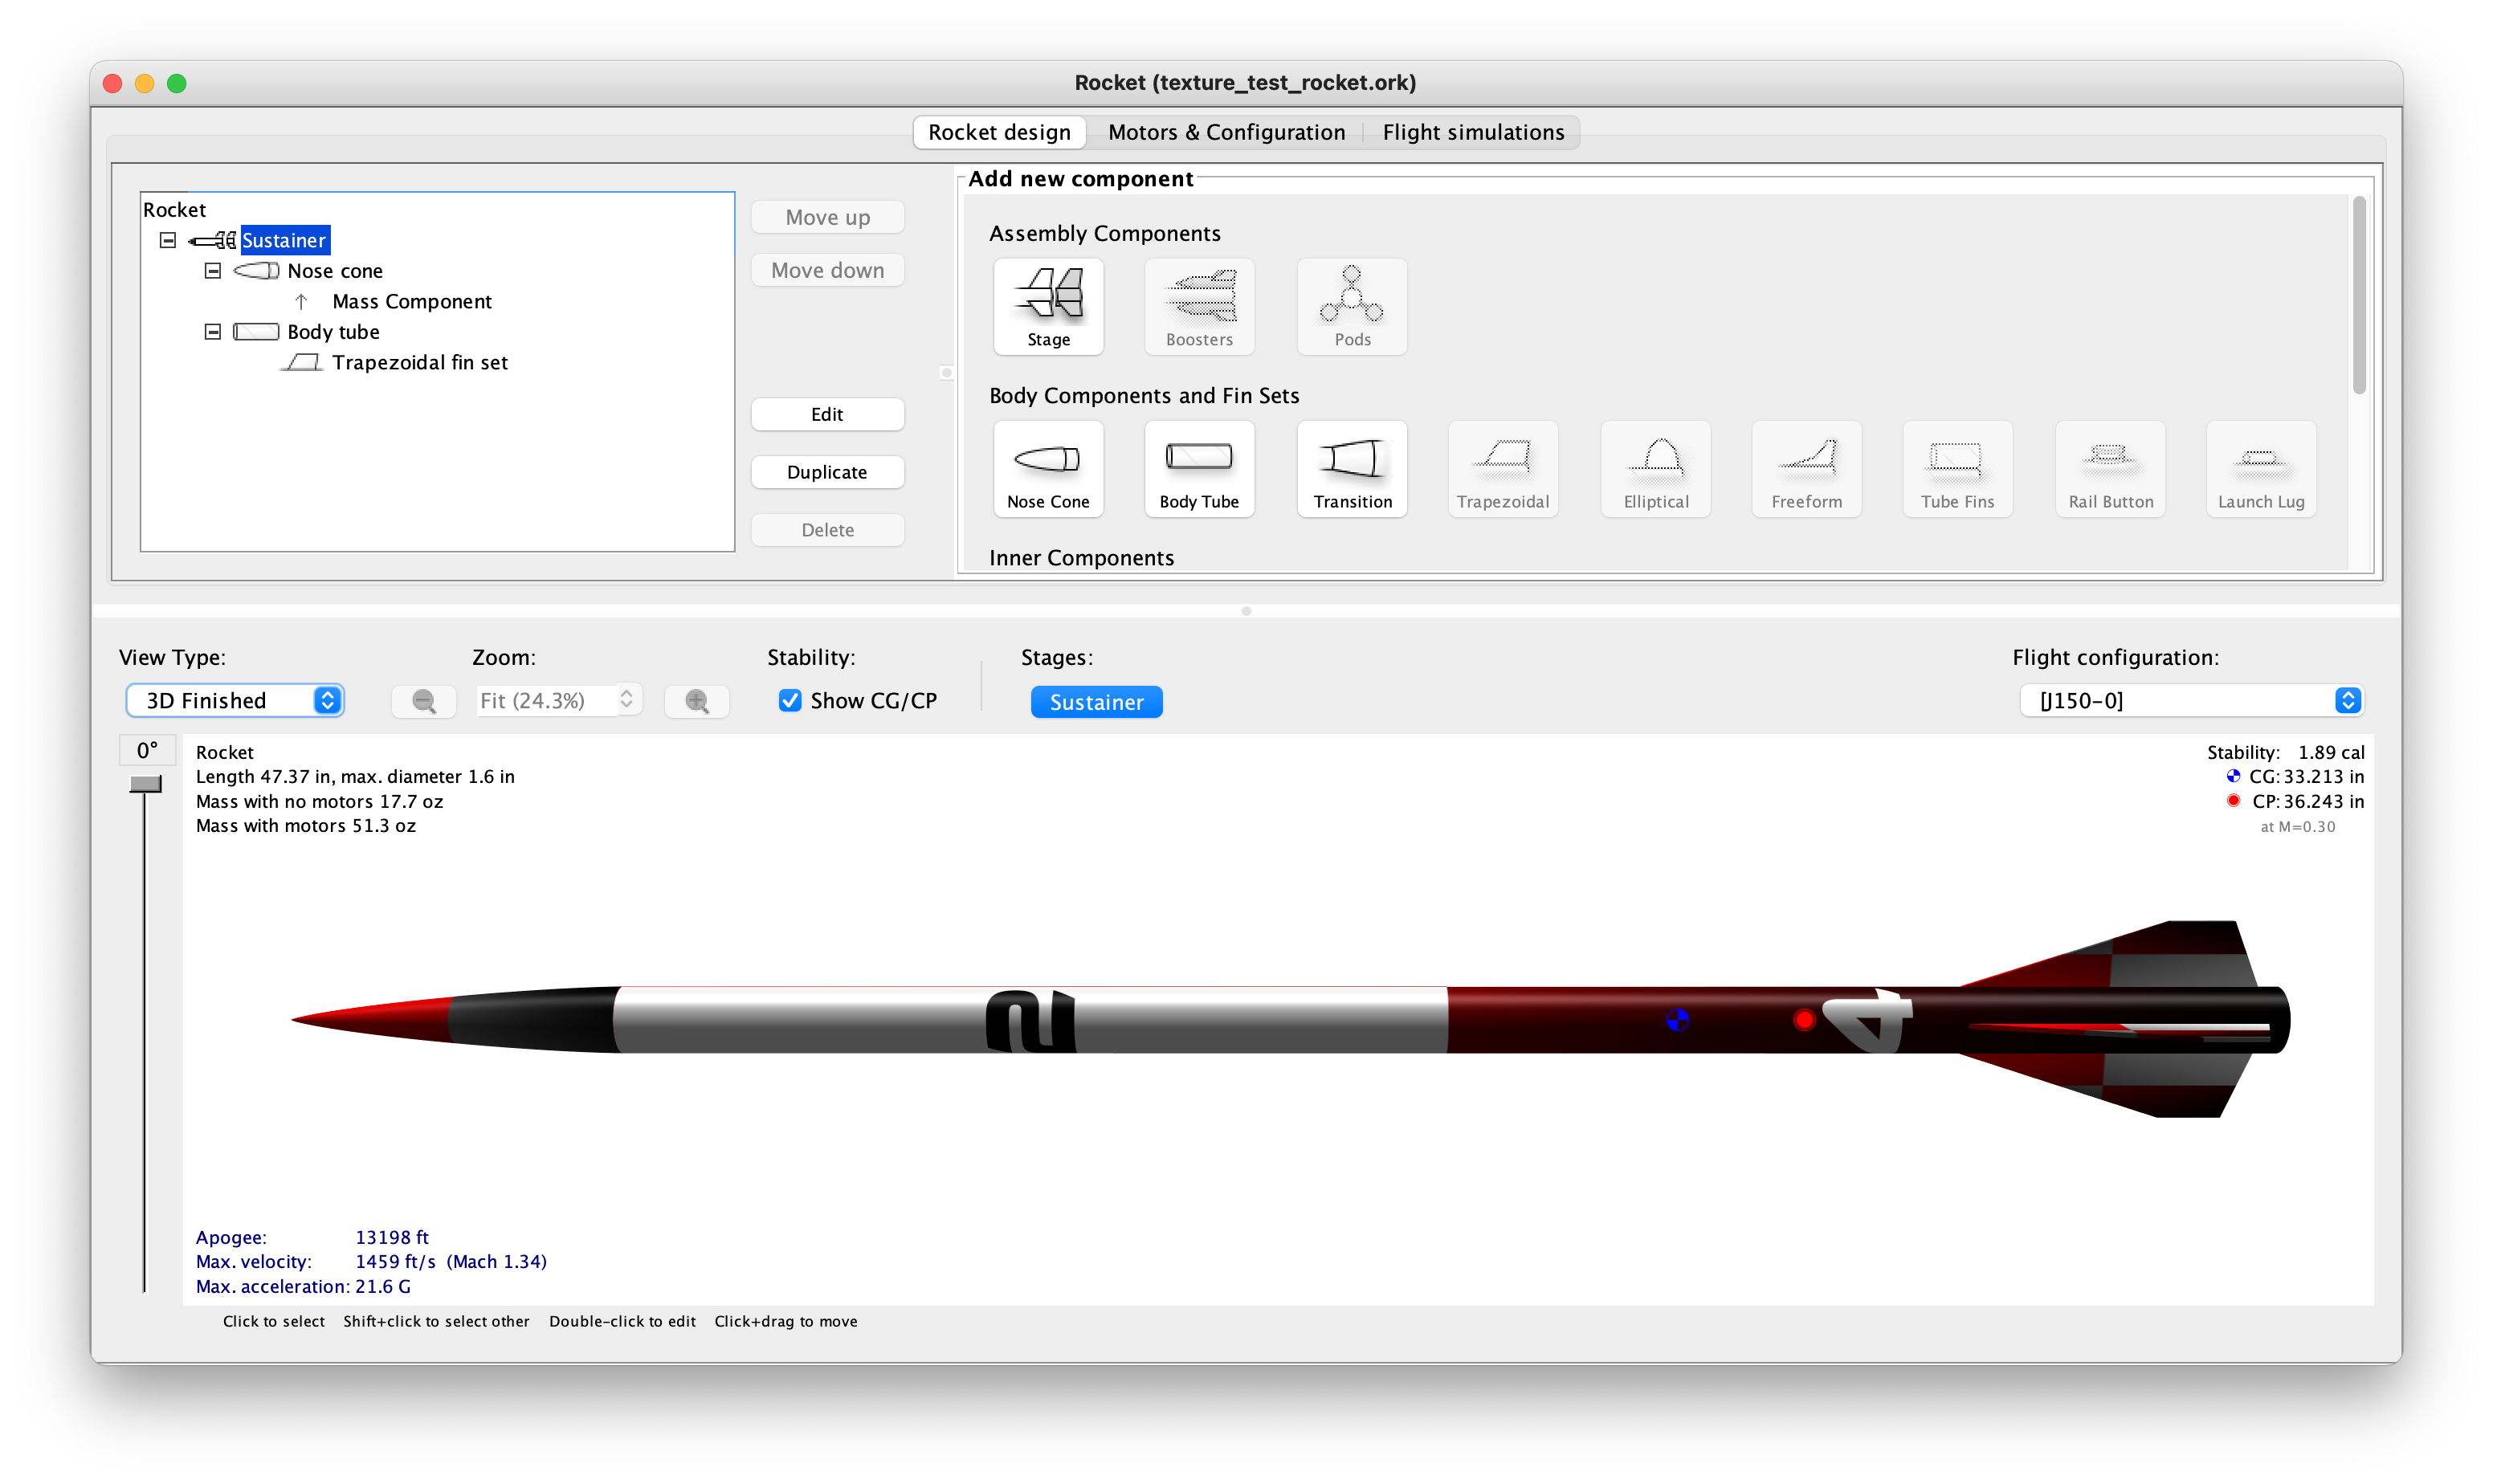Add a Trapezoidal fin set
The height and width of the screenshot is (1484, 2493).
click(1502, 470)
